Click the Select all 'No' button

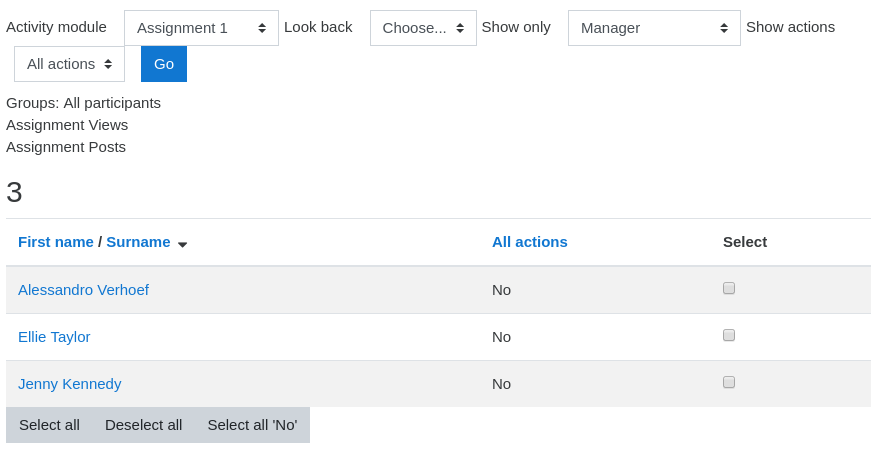[x=253, y=425]
